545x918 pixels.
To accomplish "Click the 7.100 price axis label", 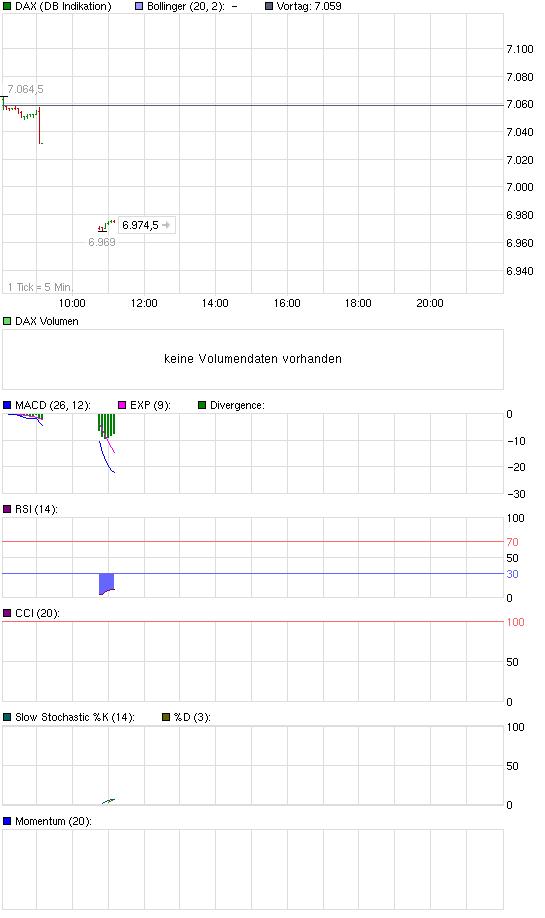I will [x=520, y=49].
